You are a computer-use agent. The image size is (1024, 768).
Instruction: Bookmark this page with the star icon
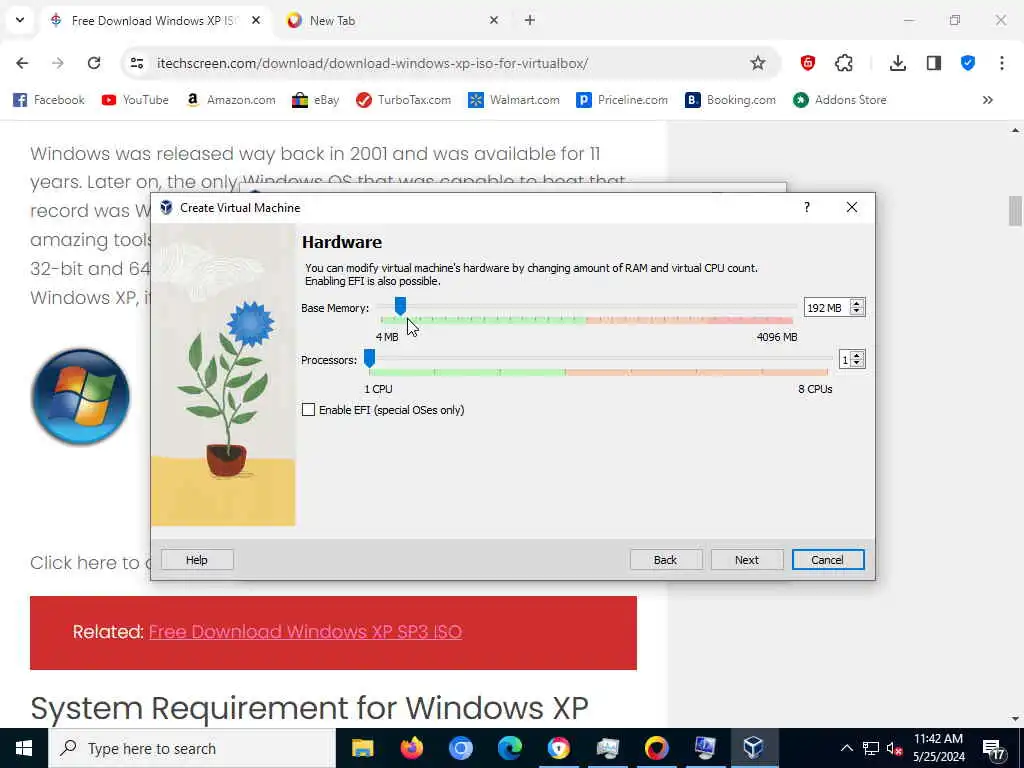758,63
